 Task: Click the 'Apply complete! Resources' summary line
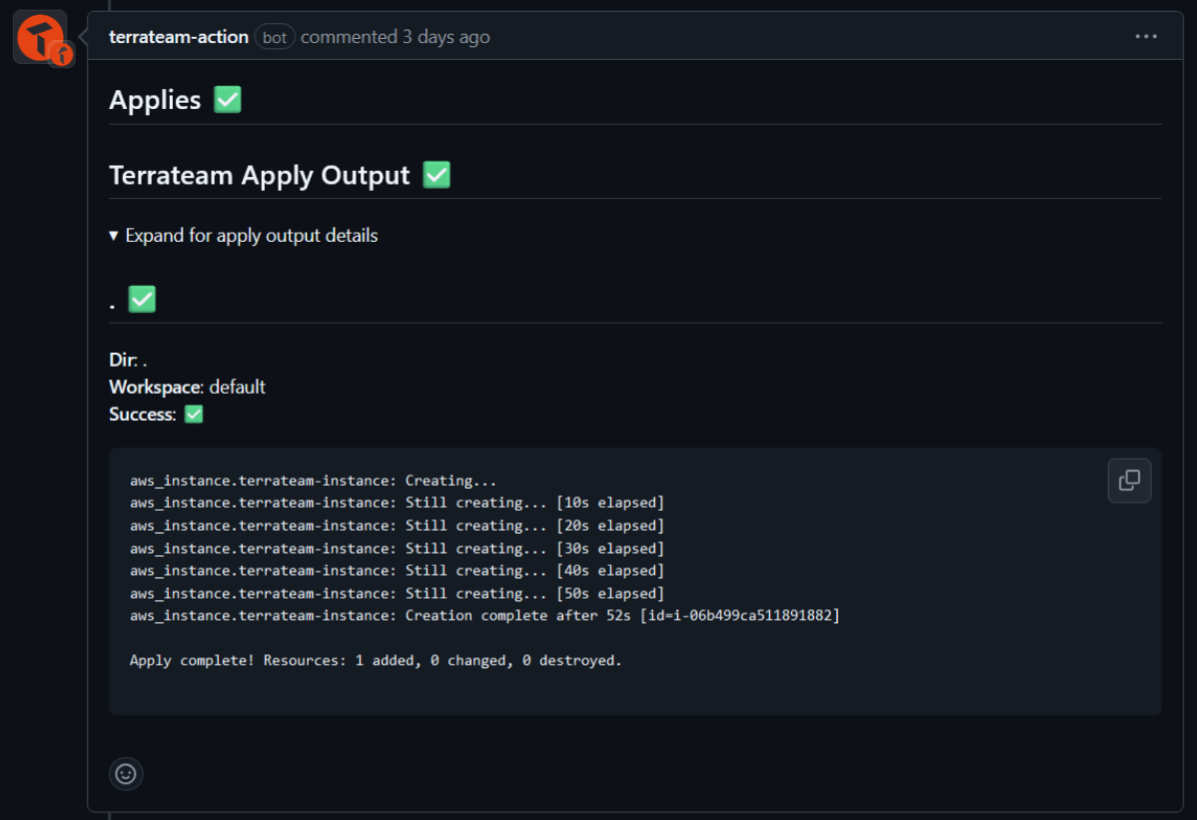[x=376, y=660]
